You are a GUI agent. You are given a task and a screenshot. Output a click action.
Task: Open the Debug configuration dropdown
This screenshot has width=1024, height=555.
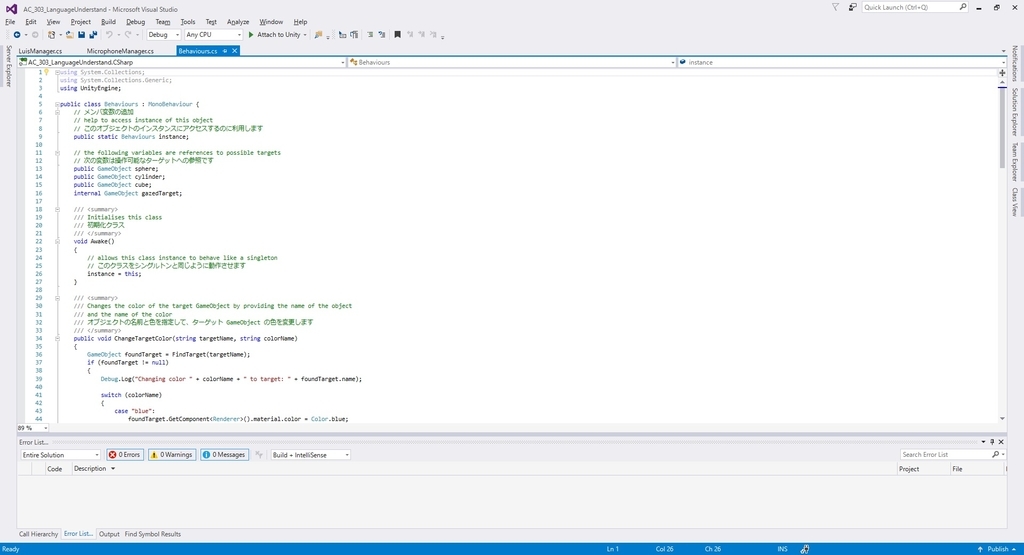point(163,35)
